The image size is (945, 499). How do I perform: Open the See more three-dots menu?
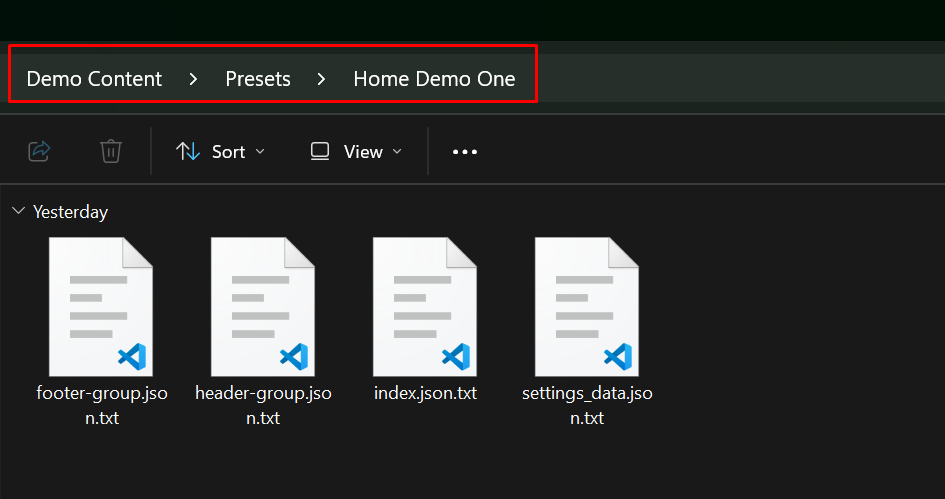[465, 152]
